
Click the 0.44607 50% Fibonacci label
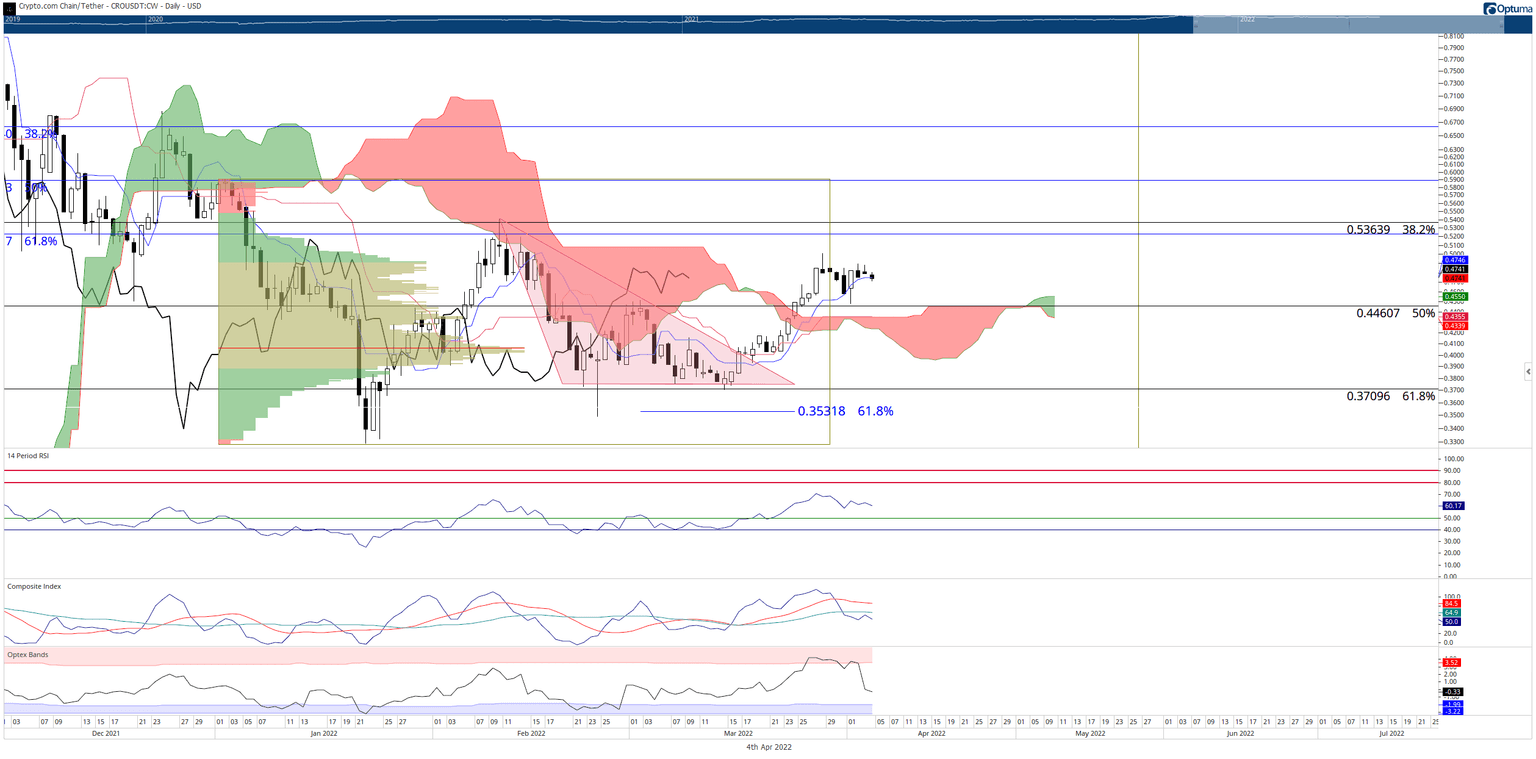click(1396, 313)
